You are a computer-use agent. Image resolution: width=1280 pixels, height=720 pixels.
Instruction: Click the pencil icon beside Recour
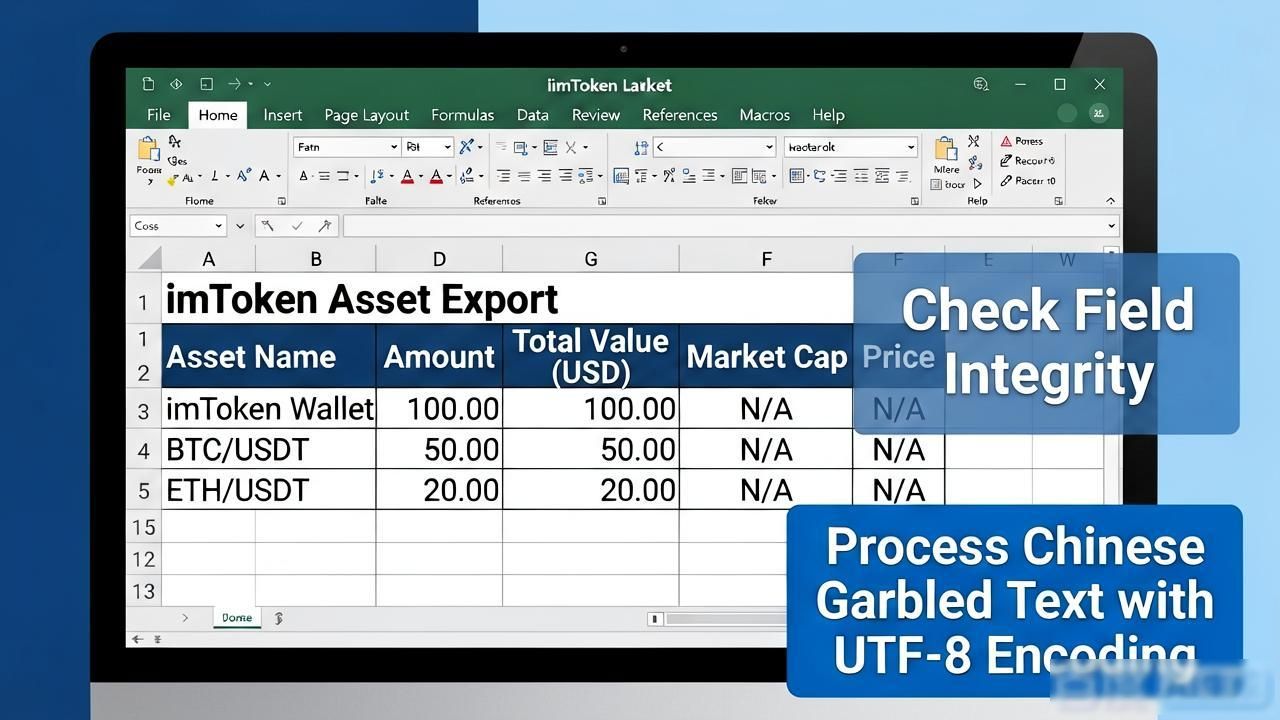coord(1006,161)
